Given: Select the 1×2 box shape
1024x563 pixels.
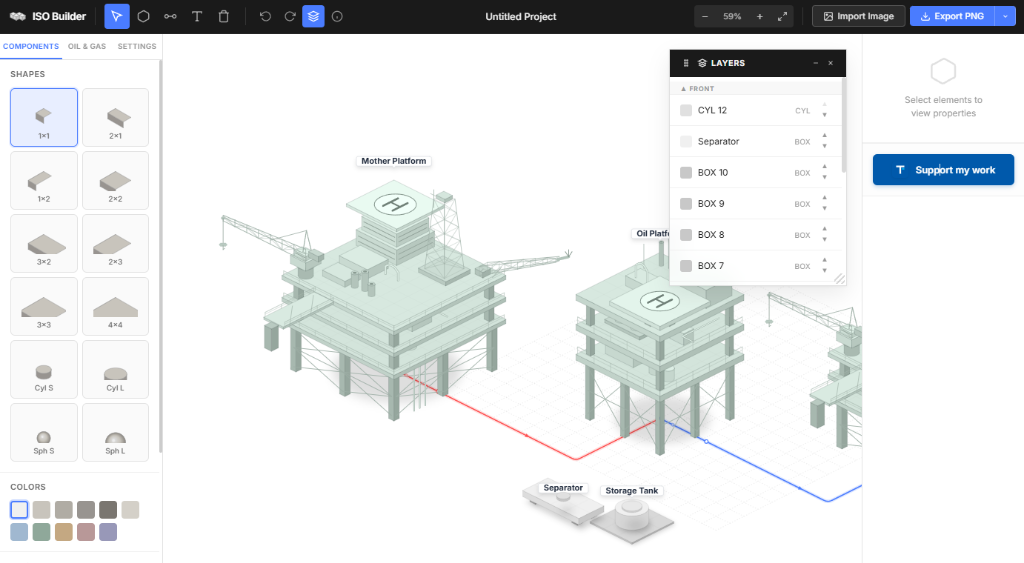Looking at the screenshot, I should tap(44, 180).
